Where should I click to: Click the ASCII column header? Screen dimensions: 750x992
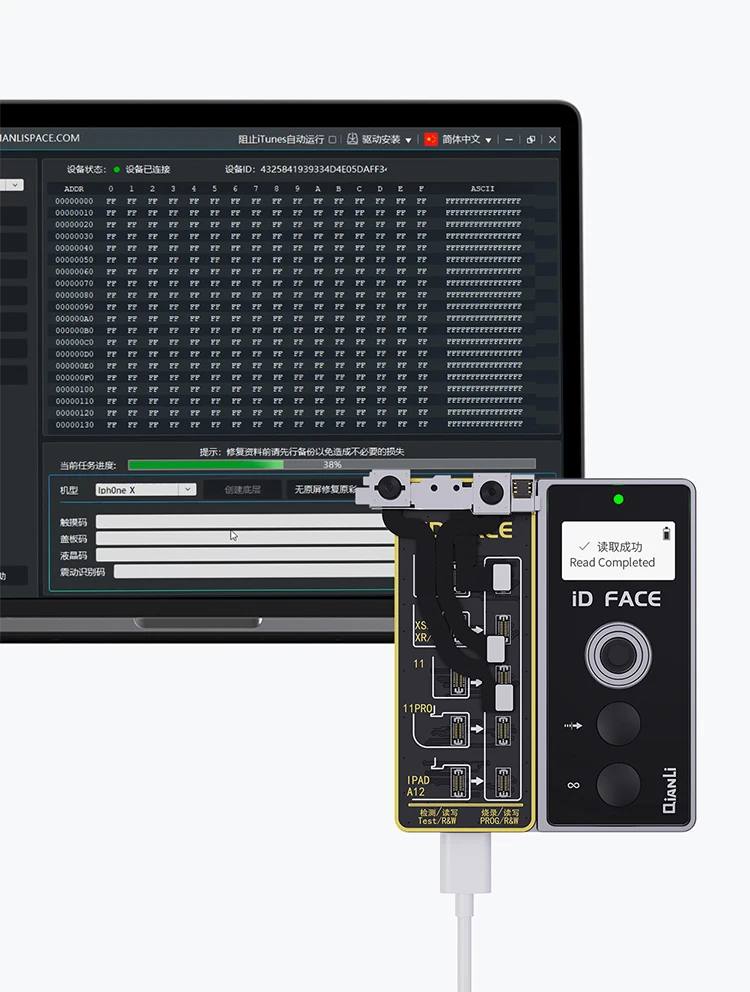[482, 189]
